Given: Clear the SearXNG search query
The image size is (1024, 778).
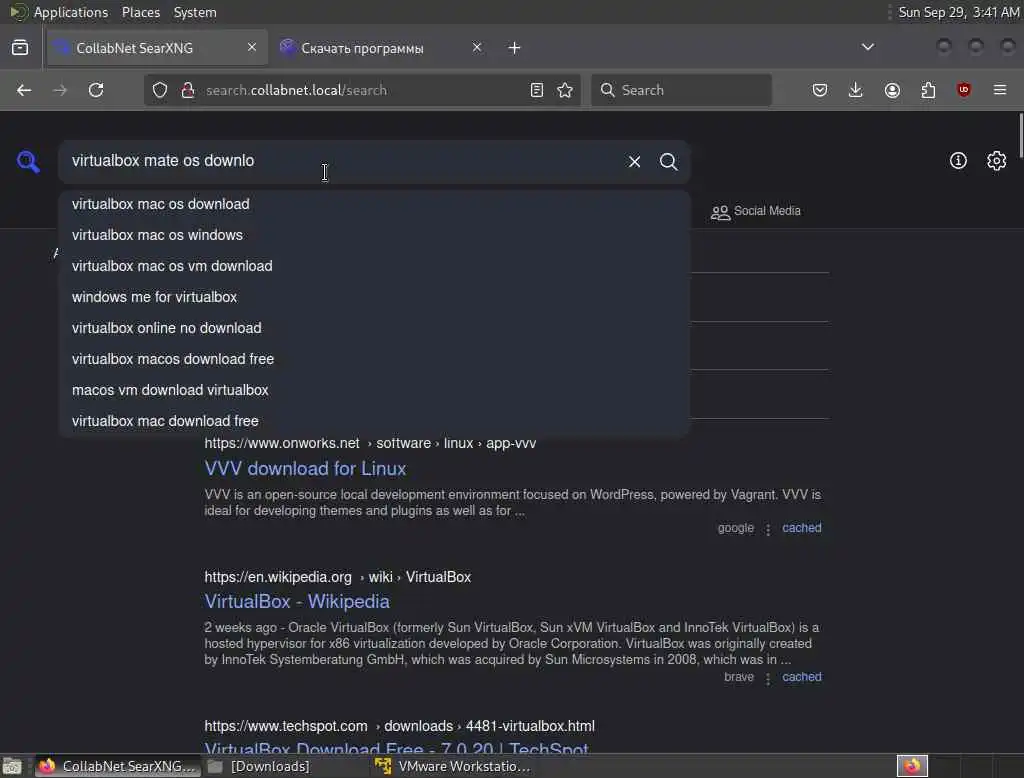Looking at the screenshot, I should click(x=634, y=161).
